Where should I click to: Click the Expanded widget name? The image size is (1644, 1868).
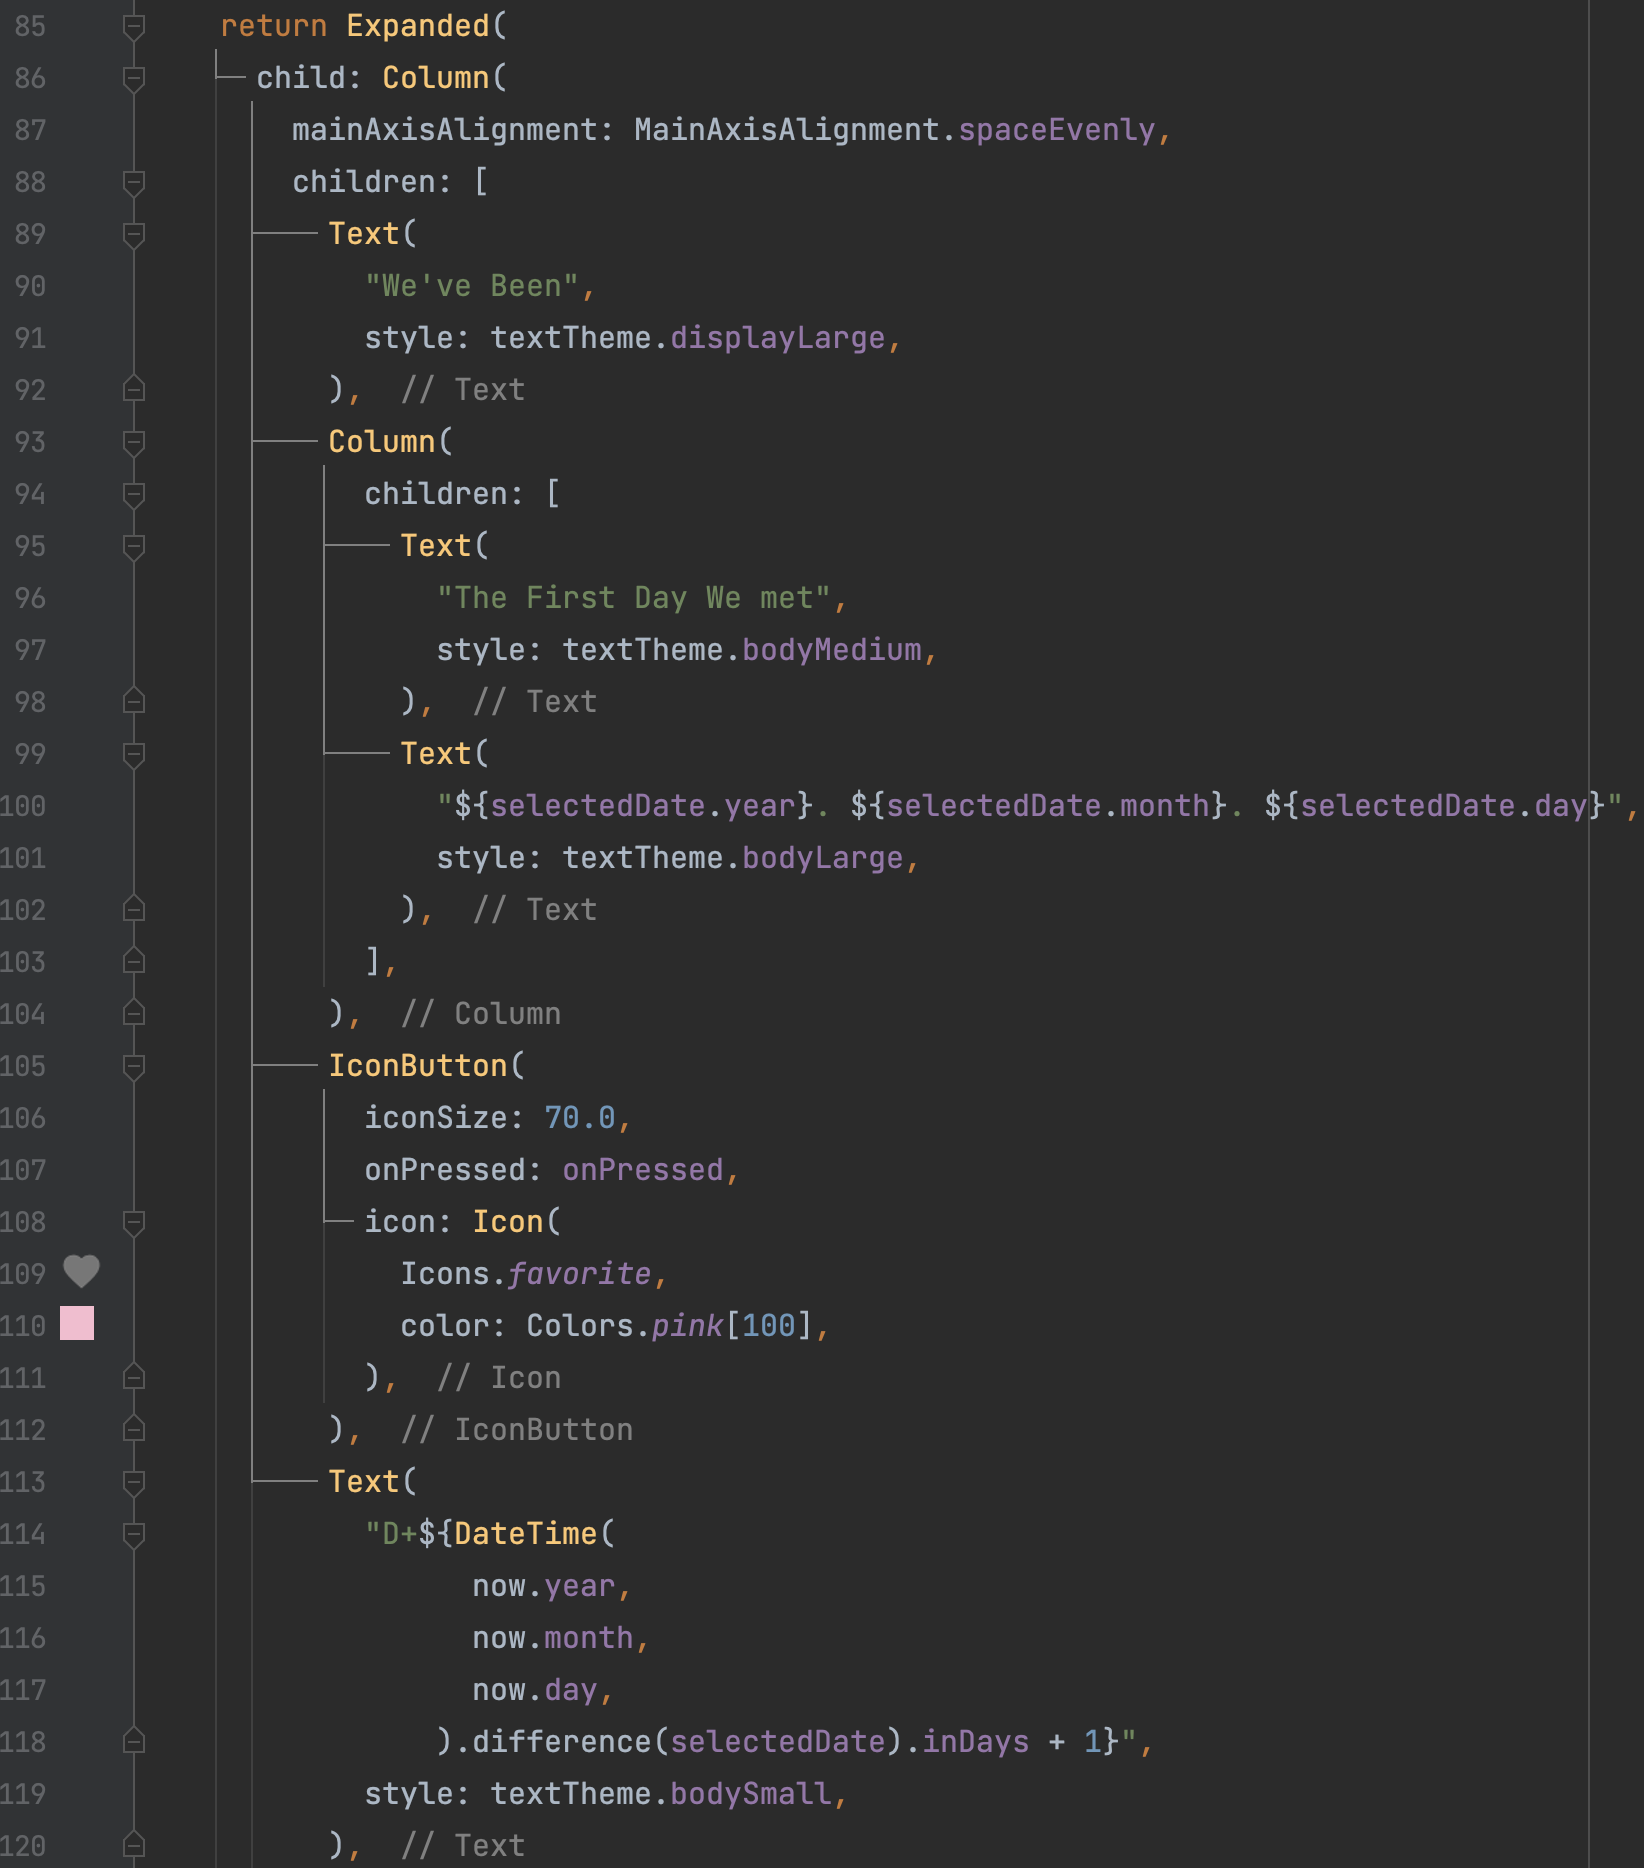coord(418,26)
